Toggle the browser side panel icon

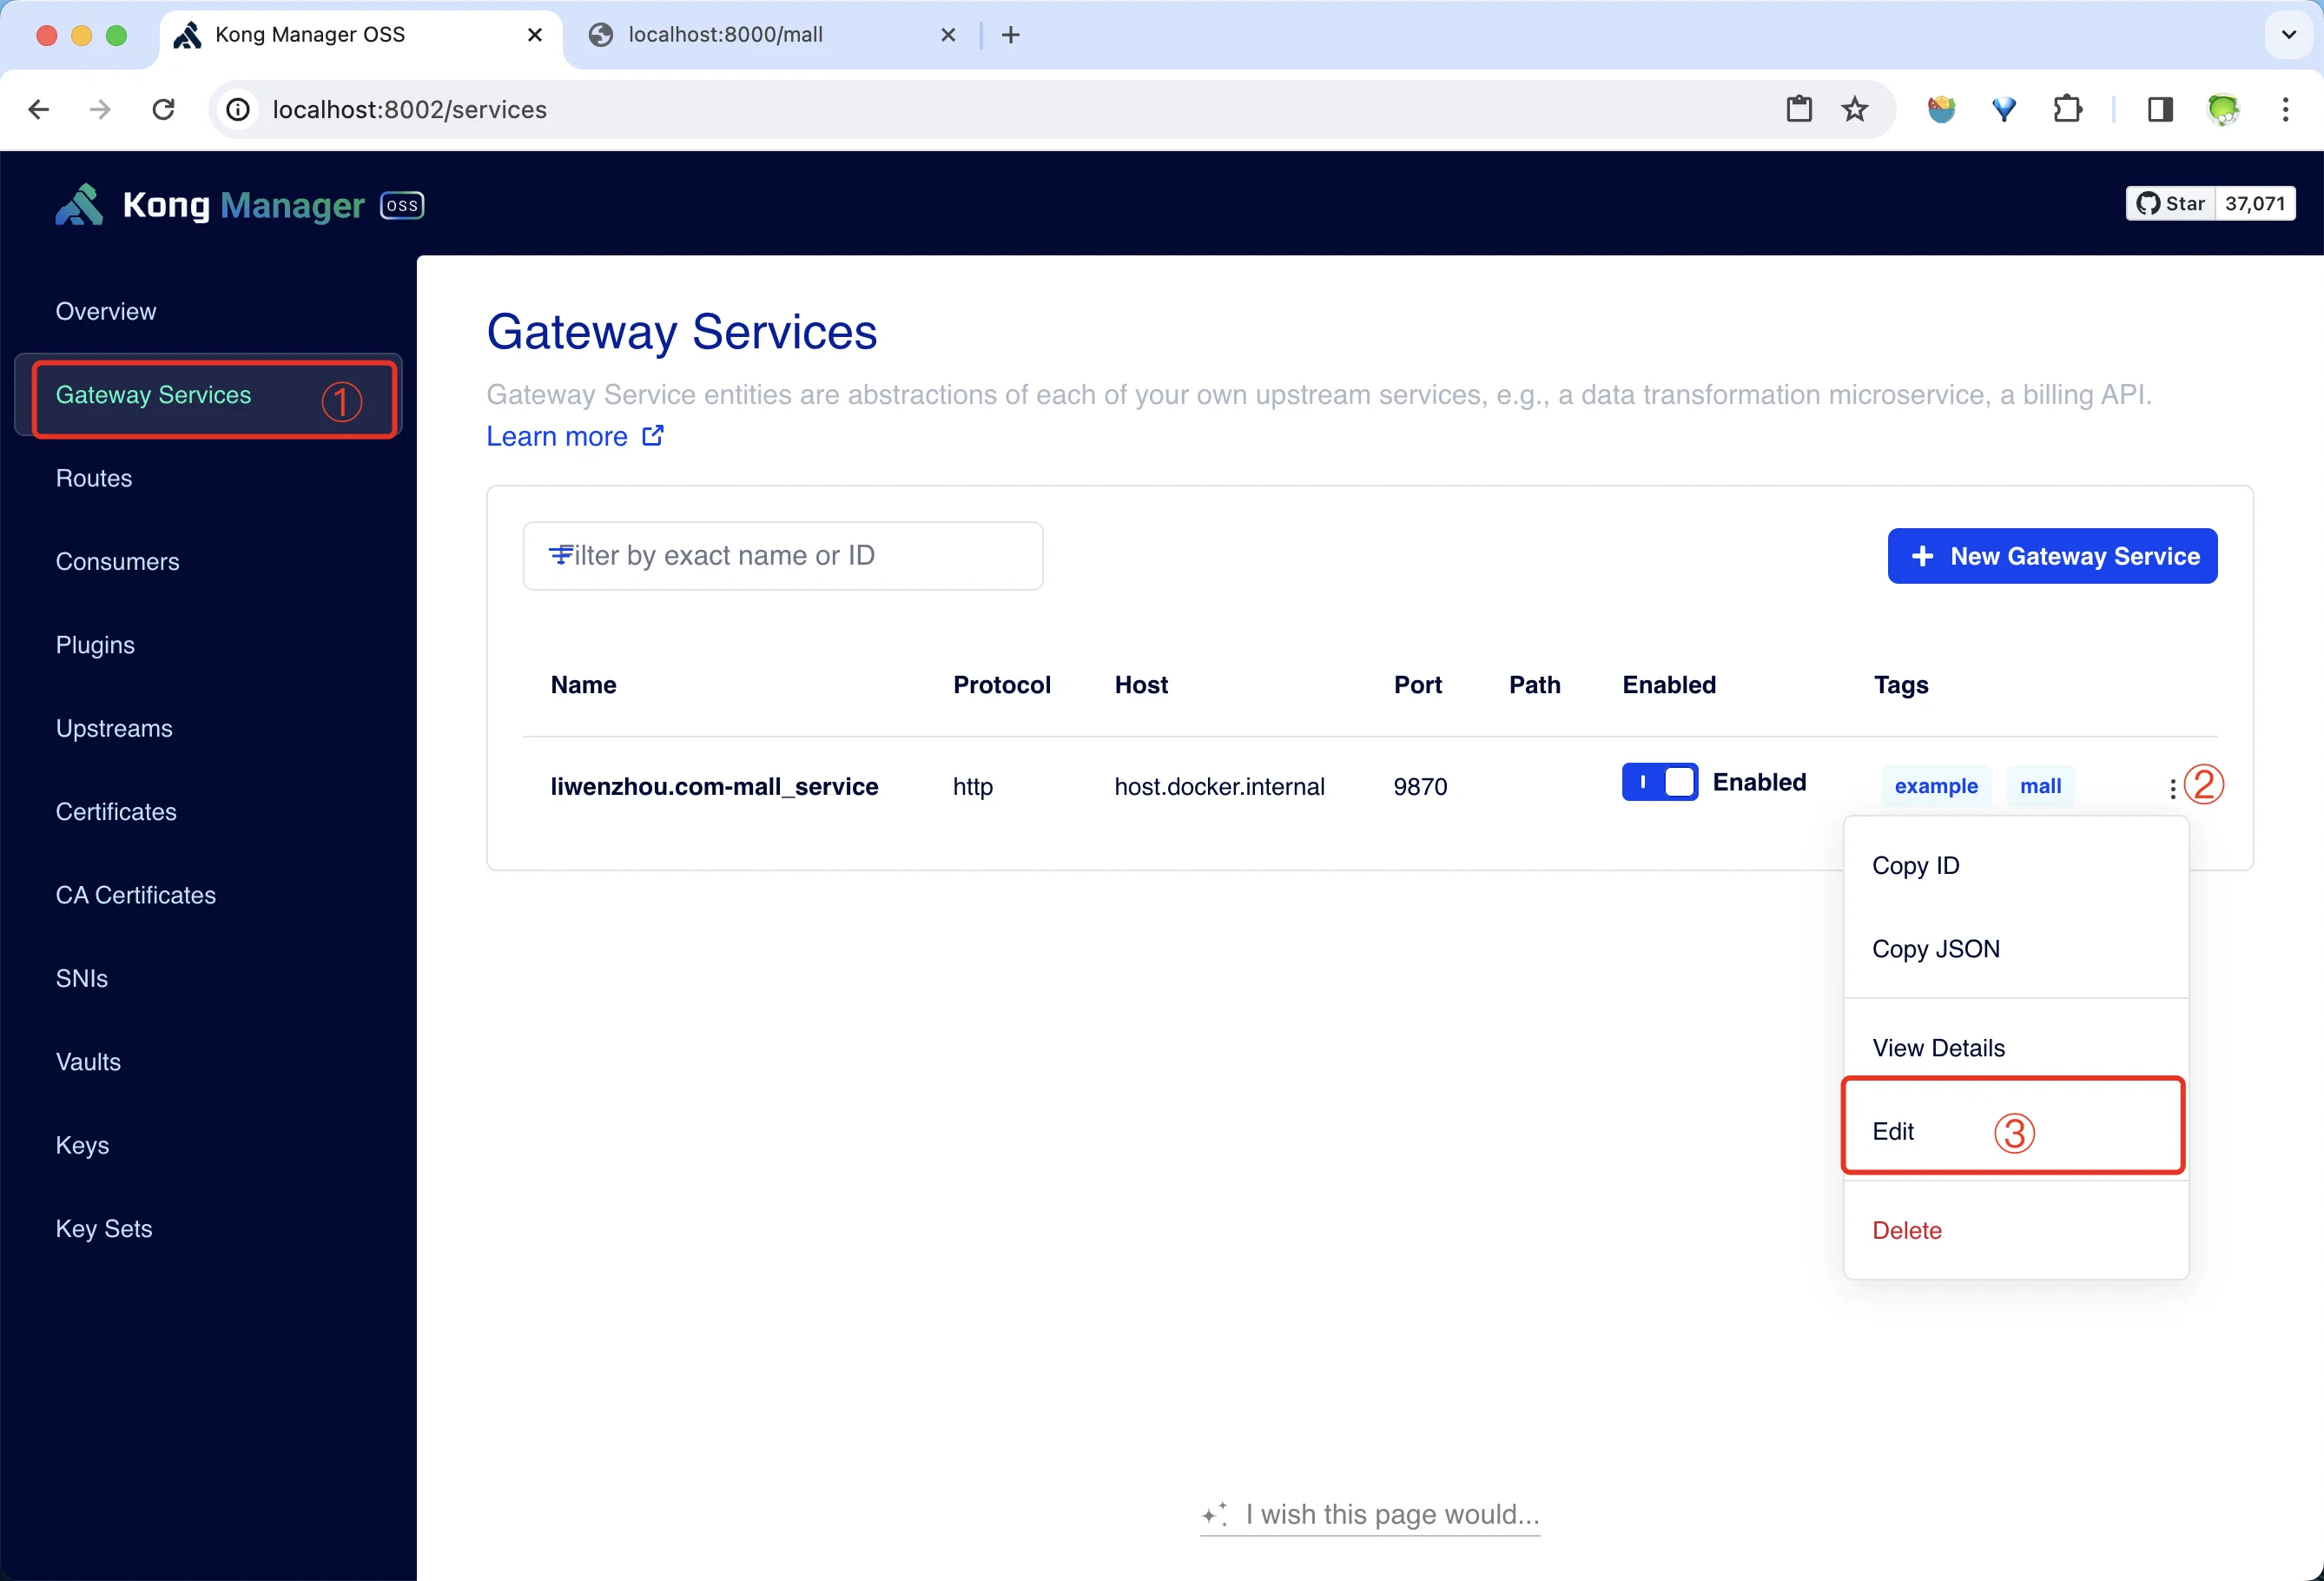tap(2159, 109)
